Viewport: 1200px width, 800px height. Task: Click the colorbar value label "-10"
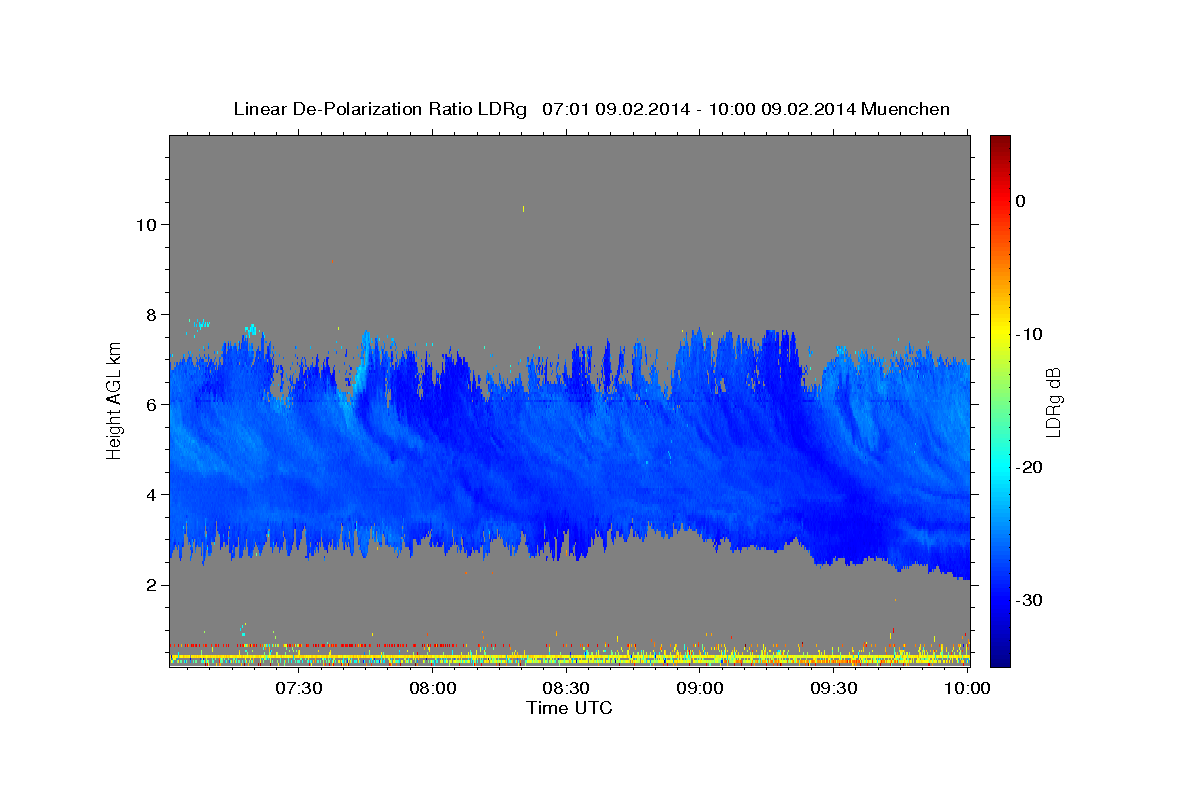pyautogui.click(x=1030, y=334)
